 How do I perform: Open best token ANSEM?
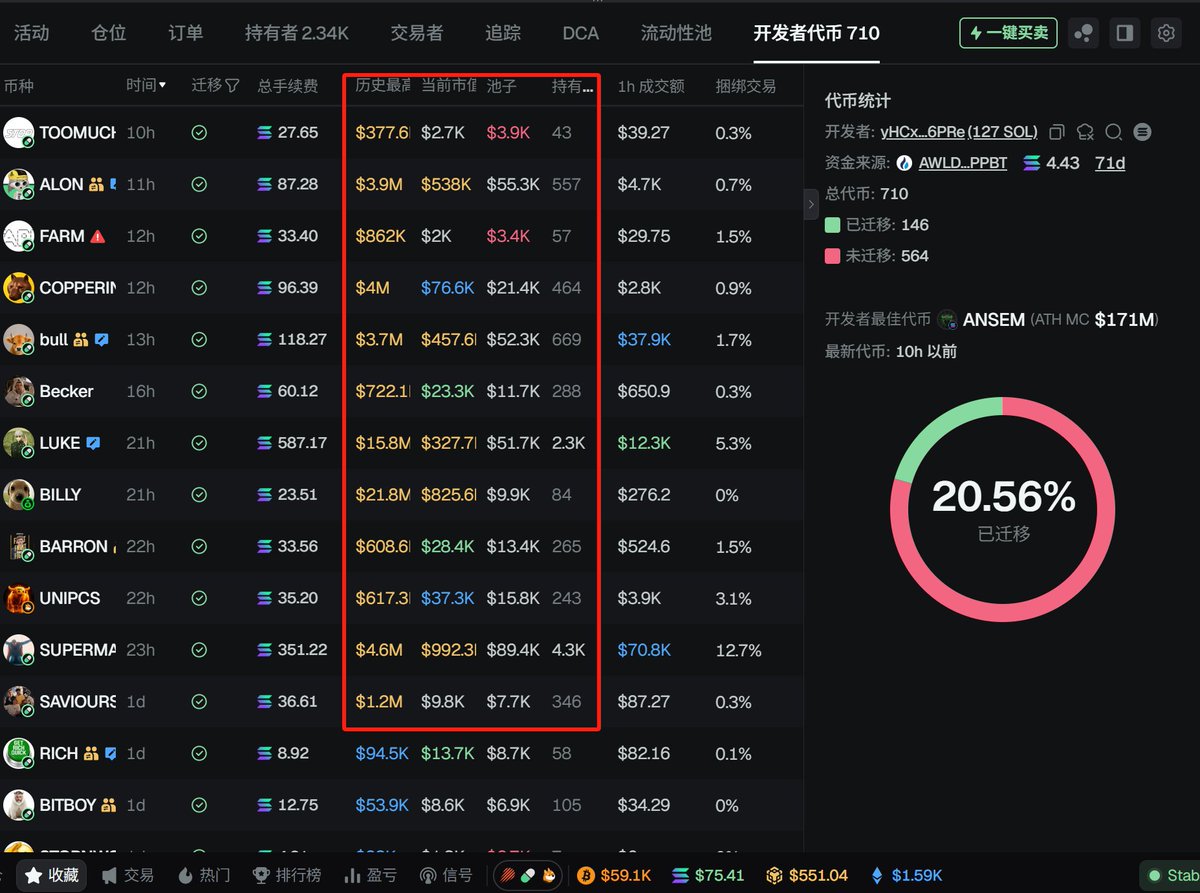(993, 320)
